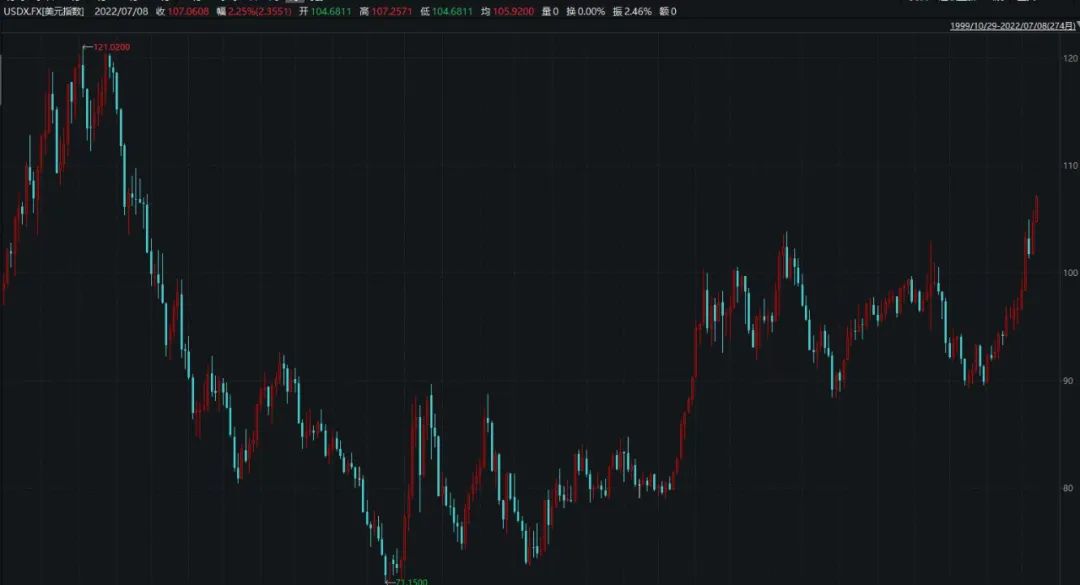
Task: Click the 100 price axis label
Action: pyautogui.click(x=1070, y=273)
